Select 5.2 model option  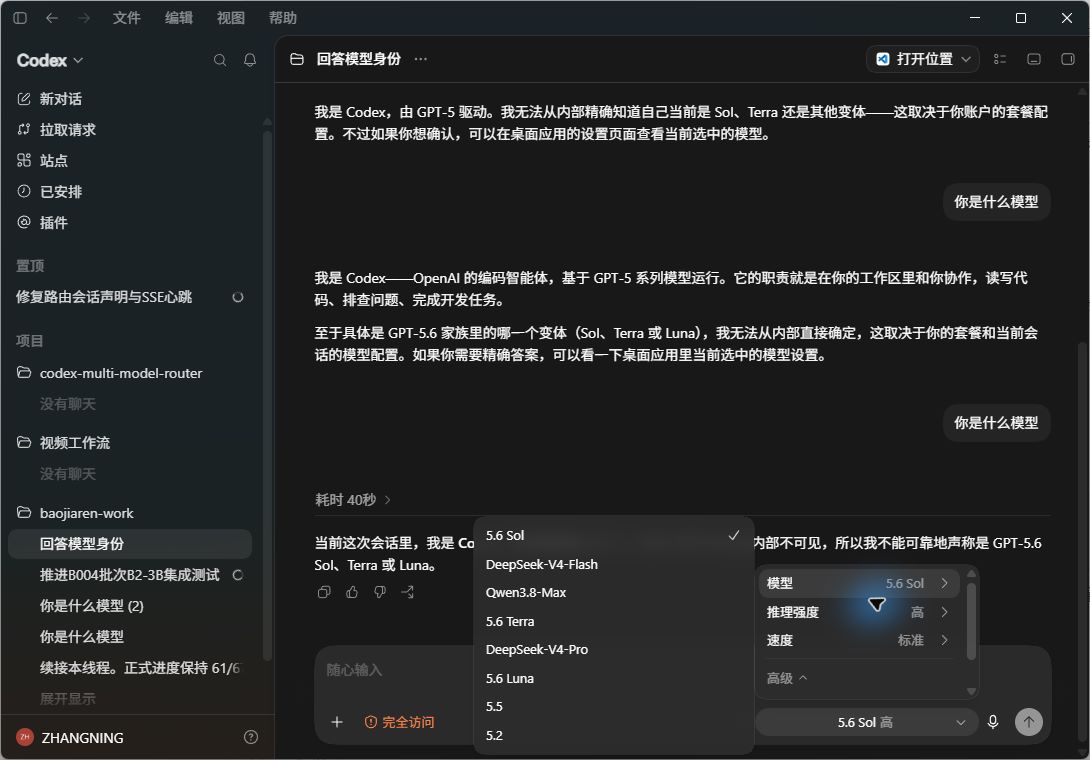click(x=613, y=736)
